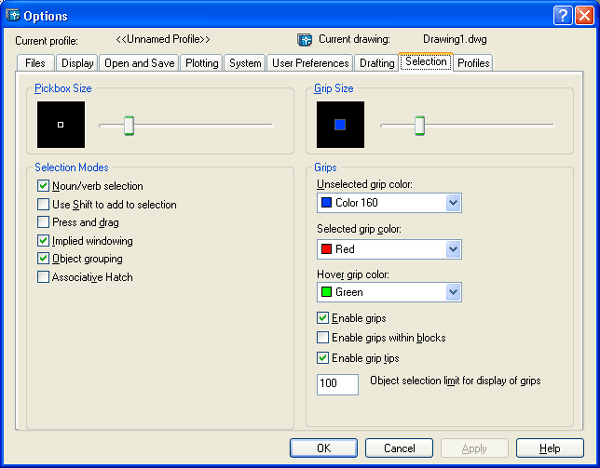Check the Associative Hatch option
The width and height of the screenshot is (600, 468).
43,277
